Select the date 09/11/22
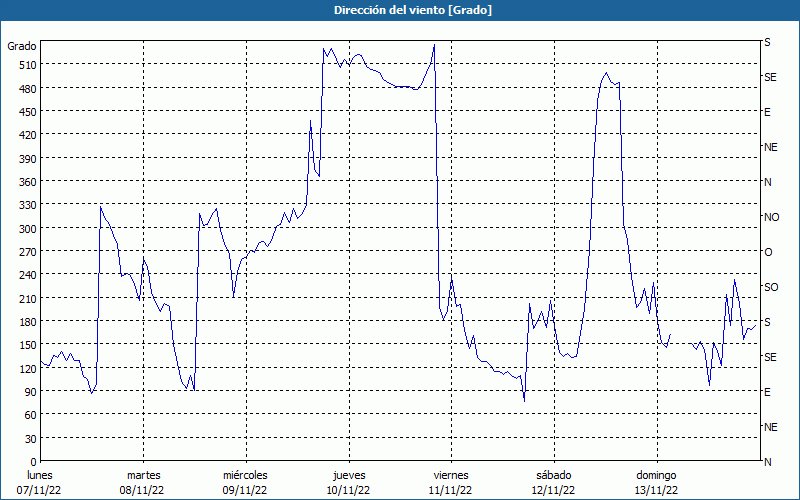 tap(244, 490)
